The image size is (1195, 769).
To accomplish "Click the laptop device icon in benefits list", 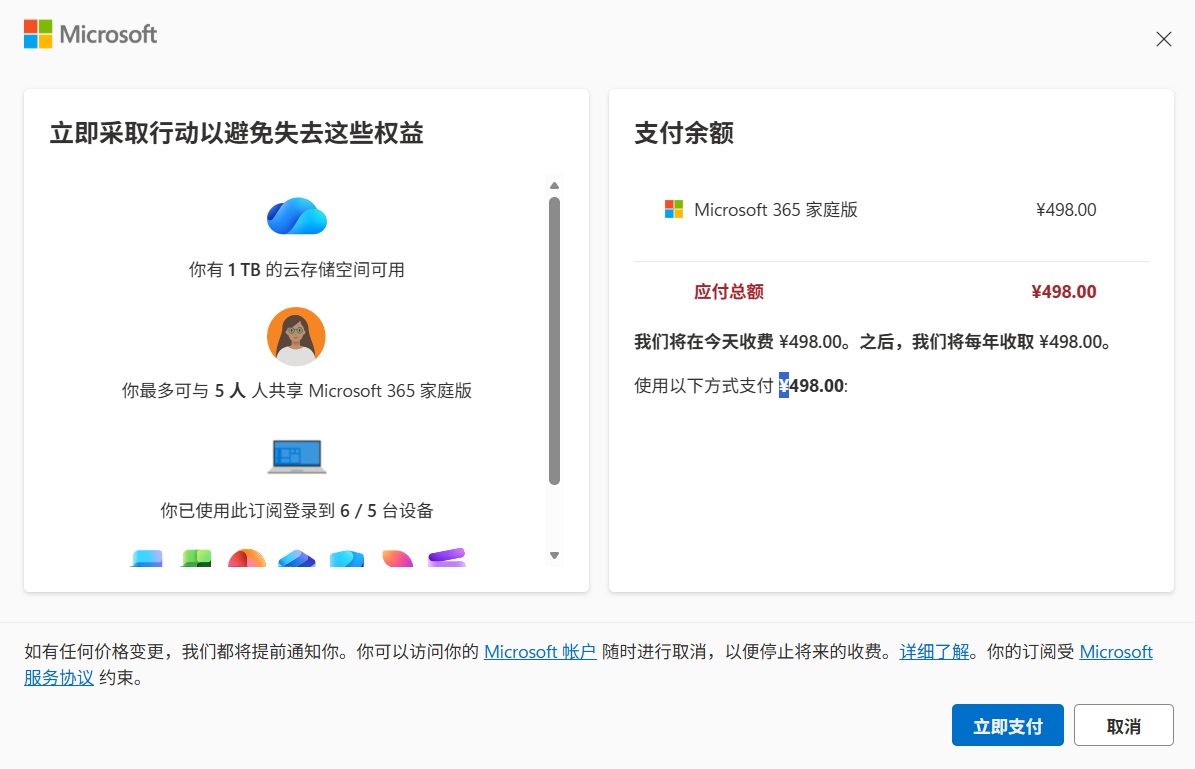I will [296, 456].
